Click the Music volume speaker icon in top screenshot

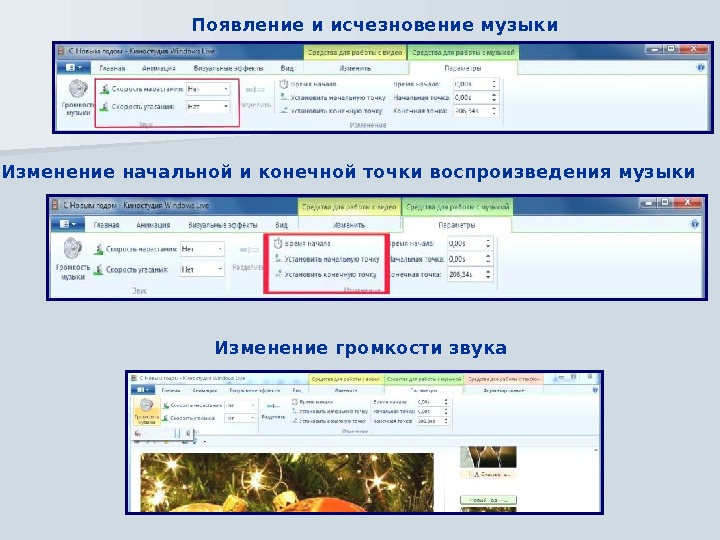coord(78,89)
